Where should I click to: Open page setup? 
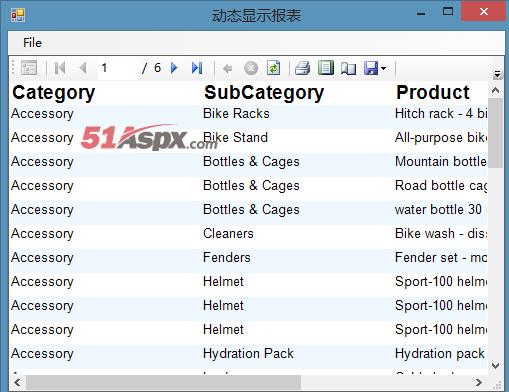(348, 69)
